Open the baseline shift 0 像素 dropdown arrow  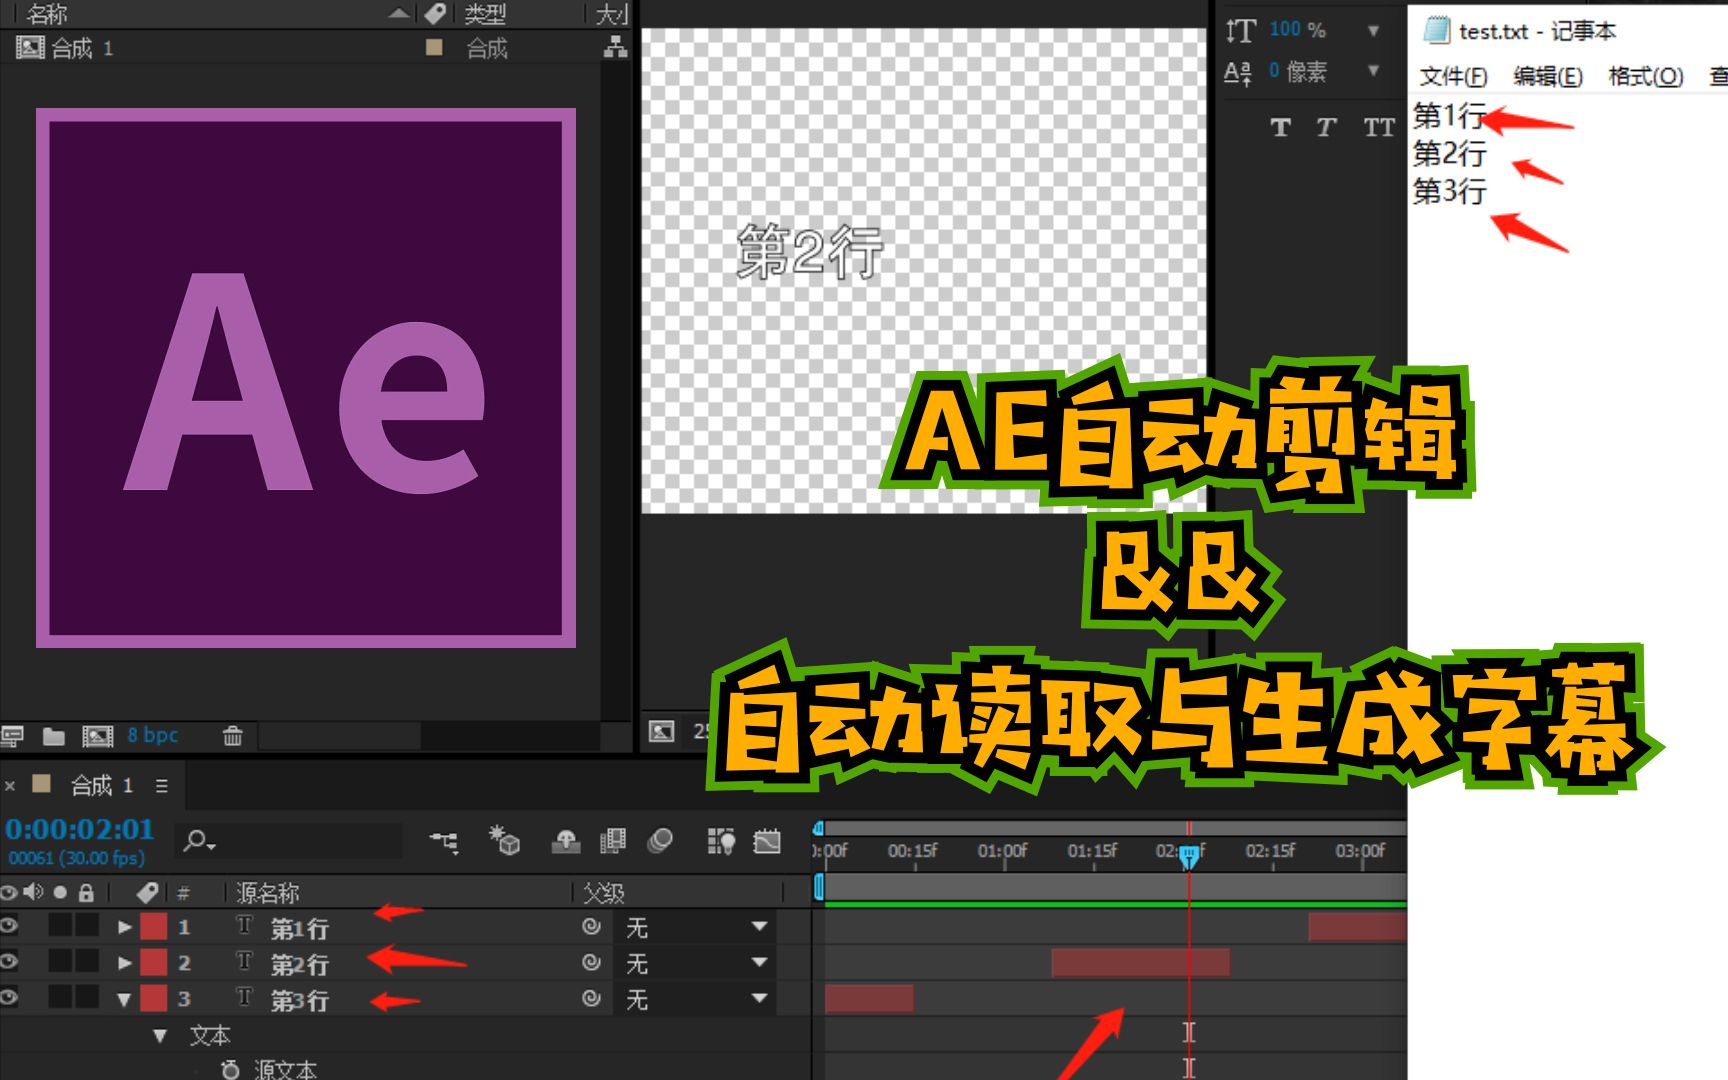[1373, 71]
